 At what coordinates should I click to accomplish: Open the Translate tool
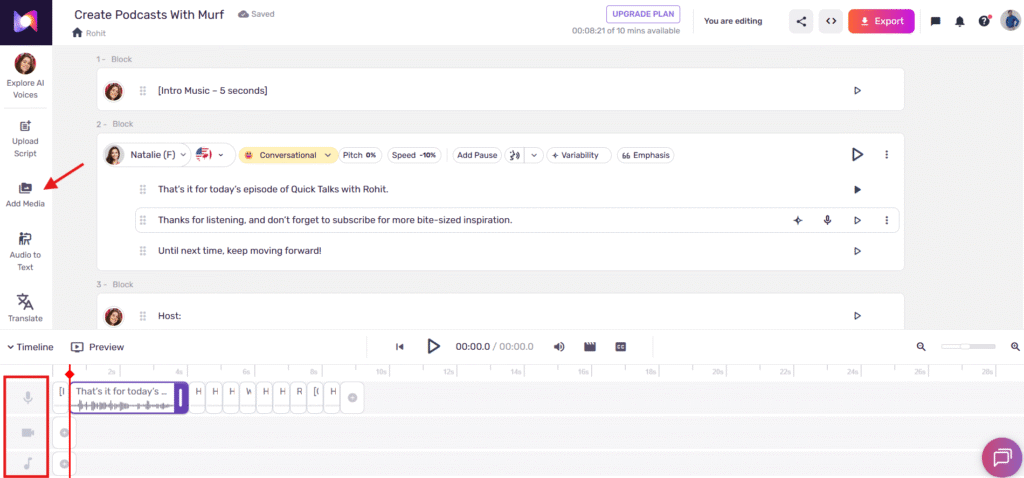[25, 308]
